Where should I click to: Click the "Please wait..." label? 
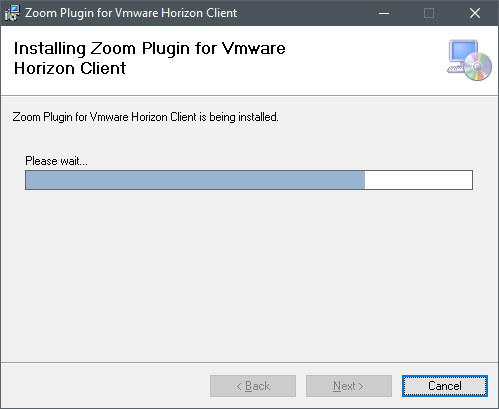tap(56, 161)
